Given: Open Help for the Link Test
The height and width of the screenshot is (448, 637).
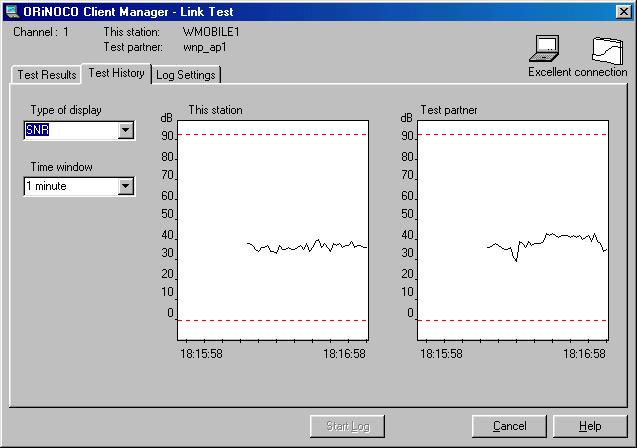Looking at the screenshot, I should coord(590,426).
